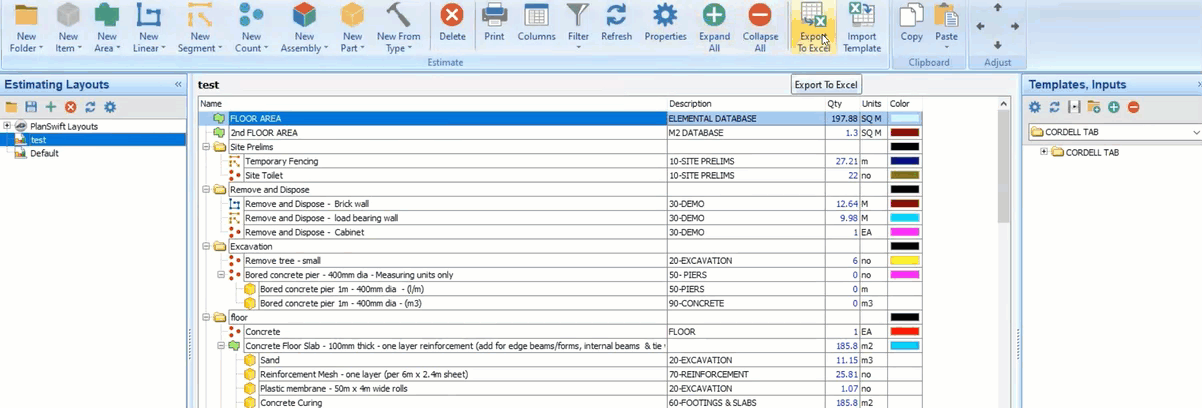Click the green add icon in Templates panel
The height and width of the screenshot is (408, 1202).
point(1113,107)
